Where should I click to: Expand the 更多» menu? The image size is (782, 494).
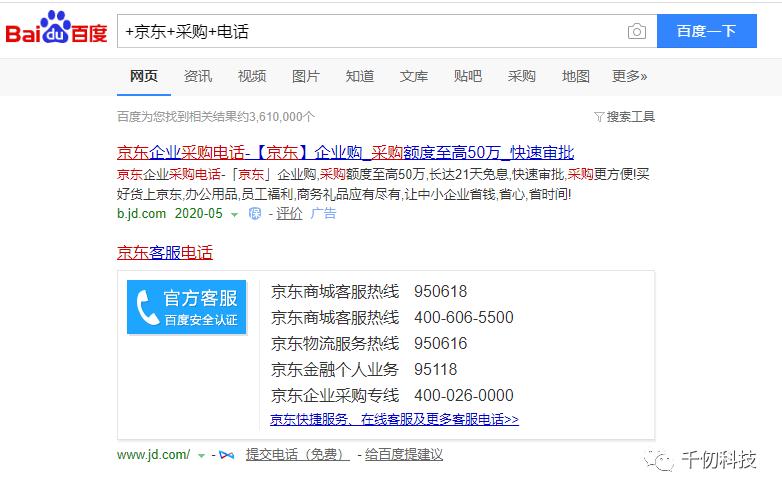(629, 76)
